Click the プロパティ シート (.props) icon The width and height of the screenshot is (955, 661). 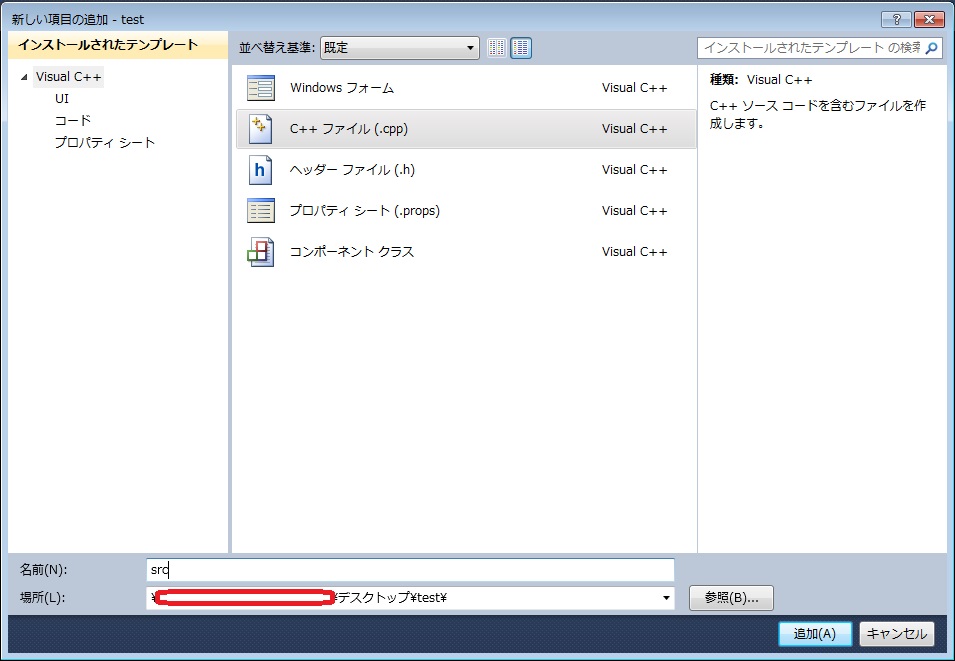pos(261,211)
